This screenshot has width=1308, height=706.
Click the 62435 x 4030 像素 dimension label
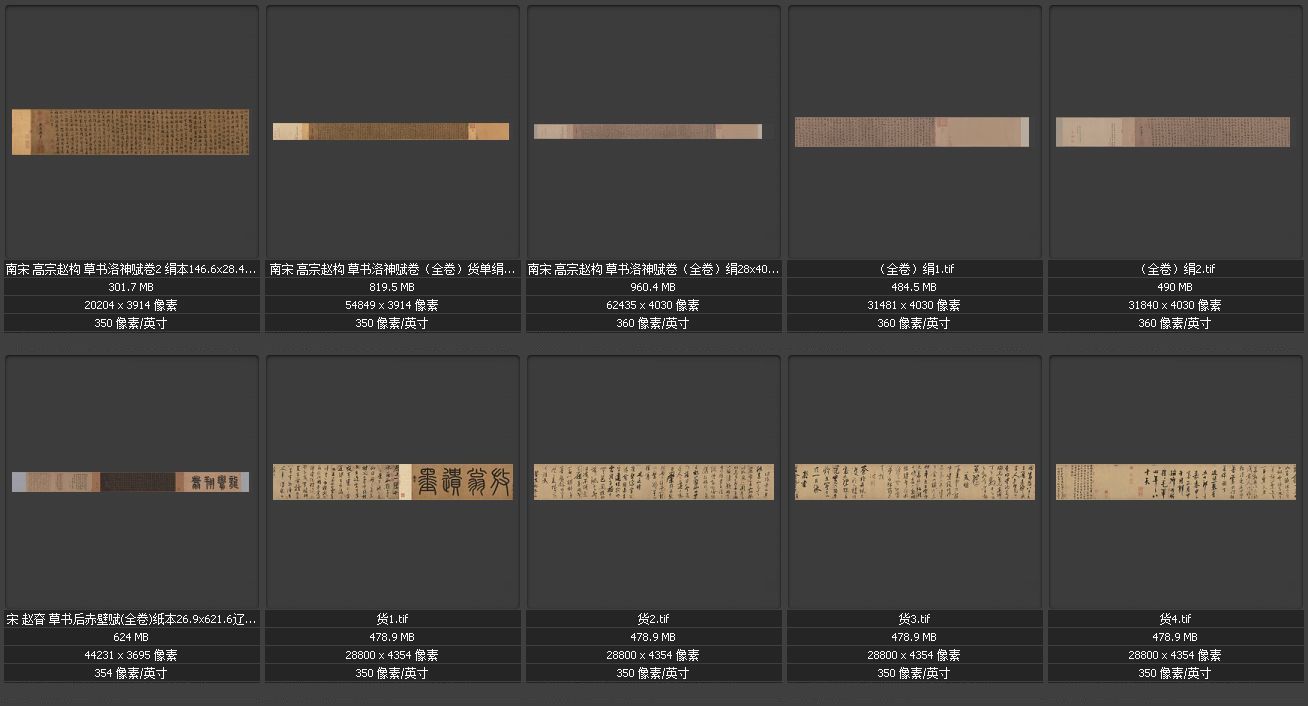[653, 305]
